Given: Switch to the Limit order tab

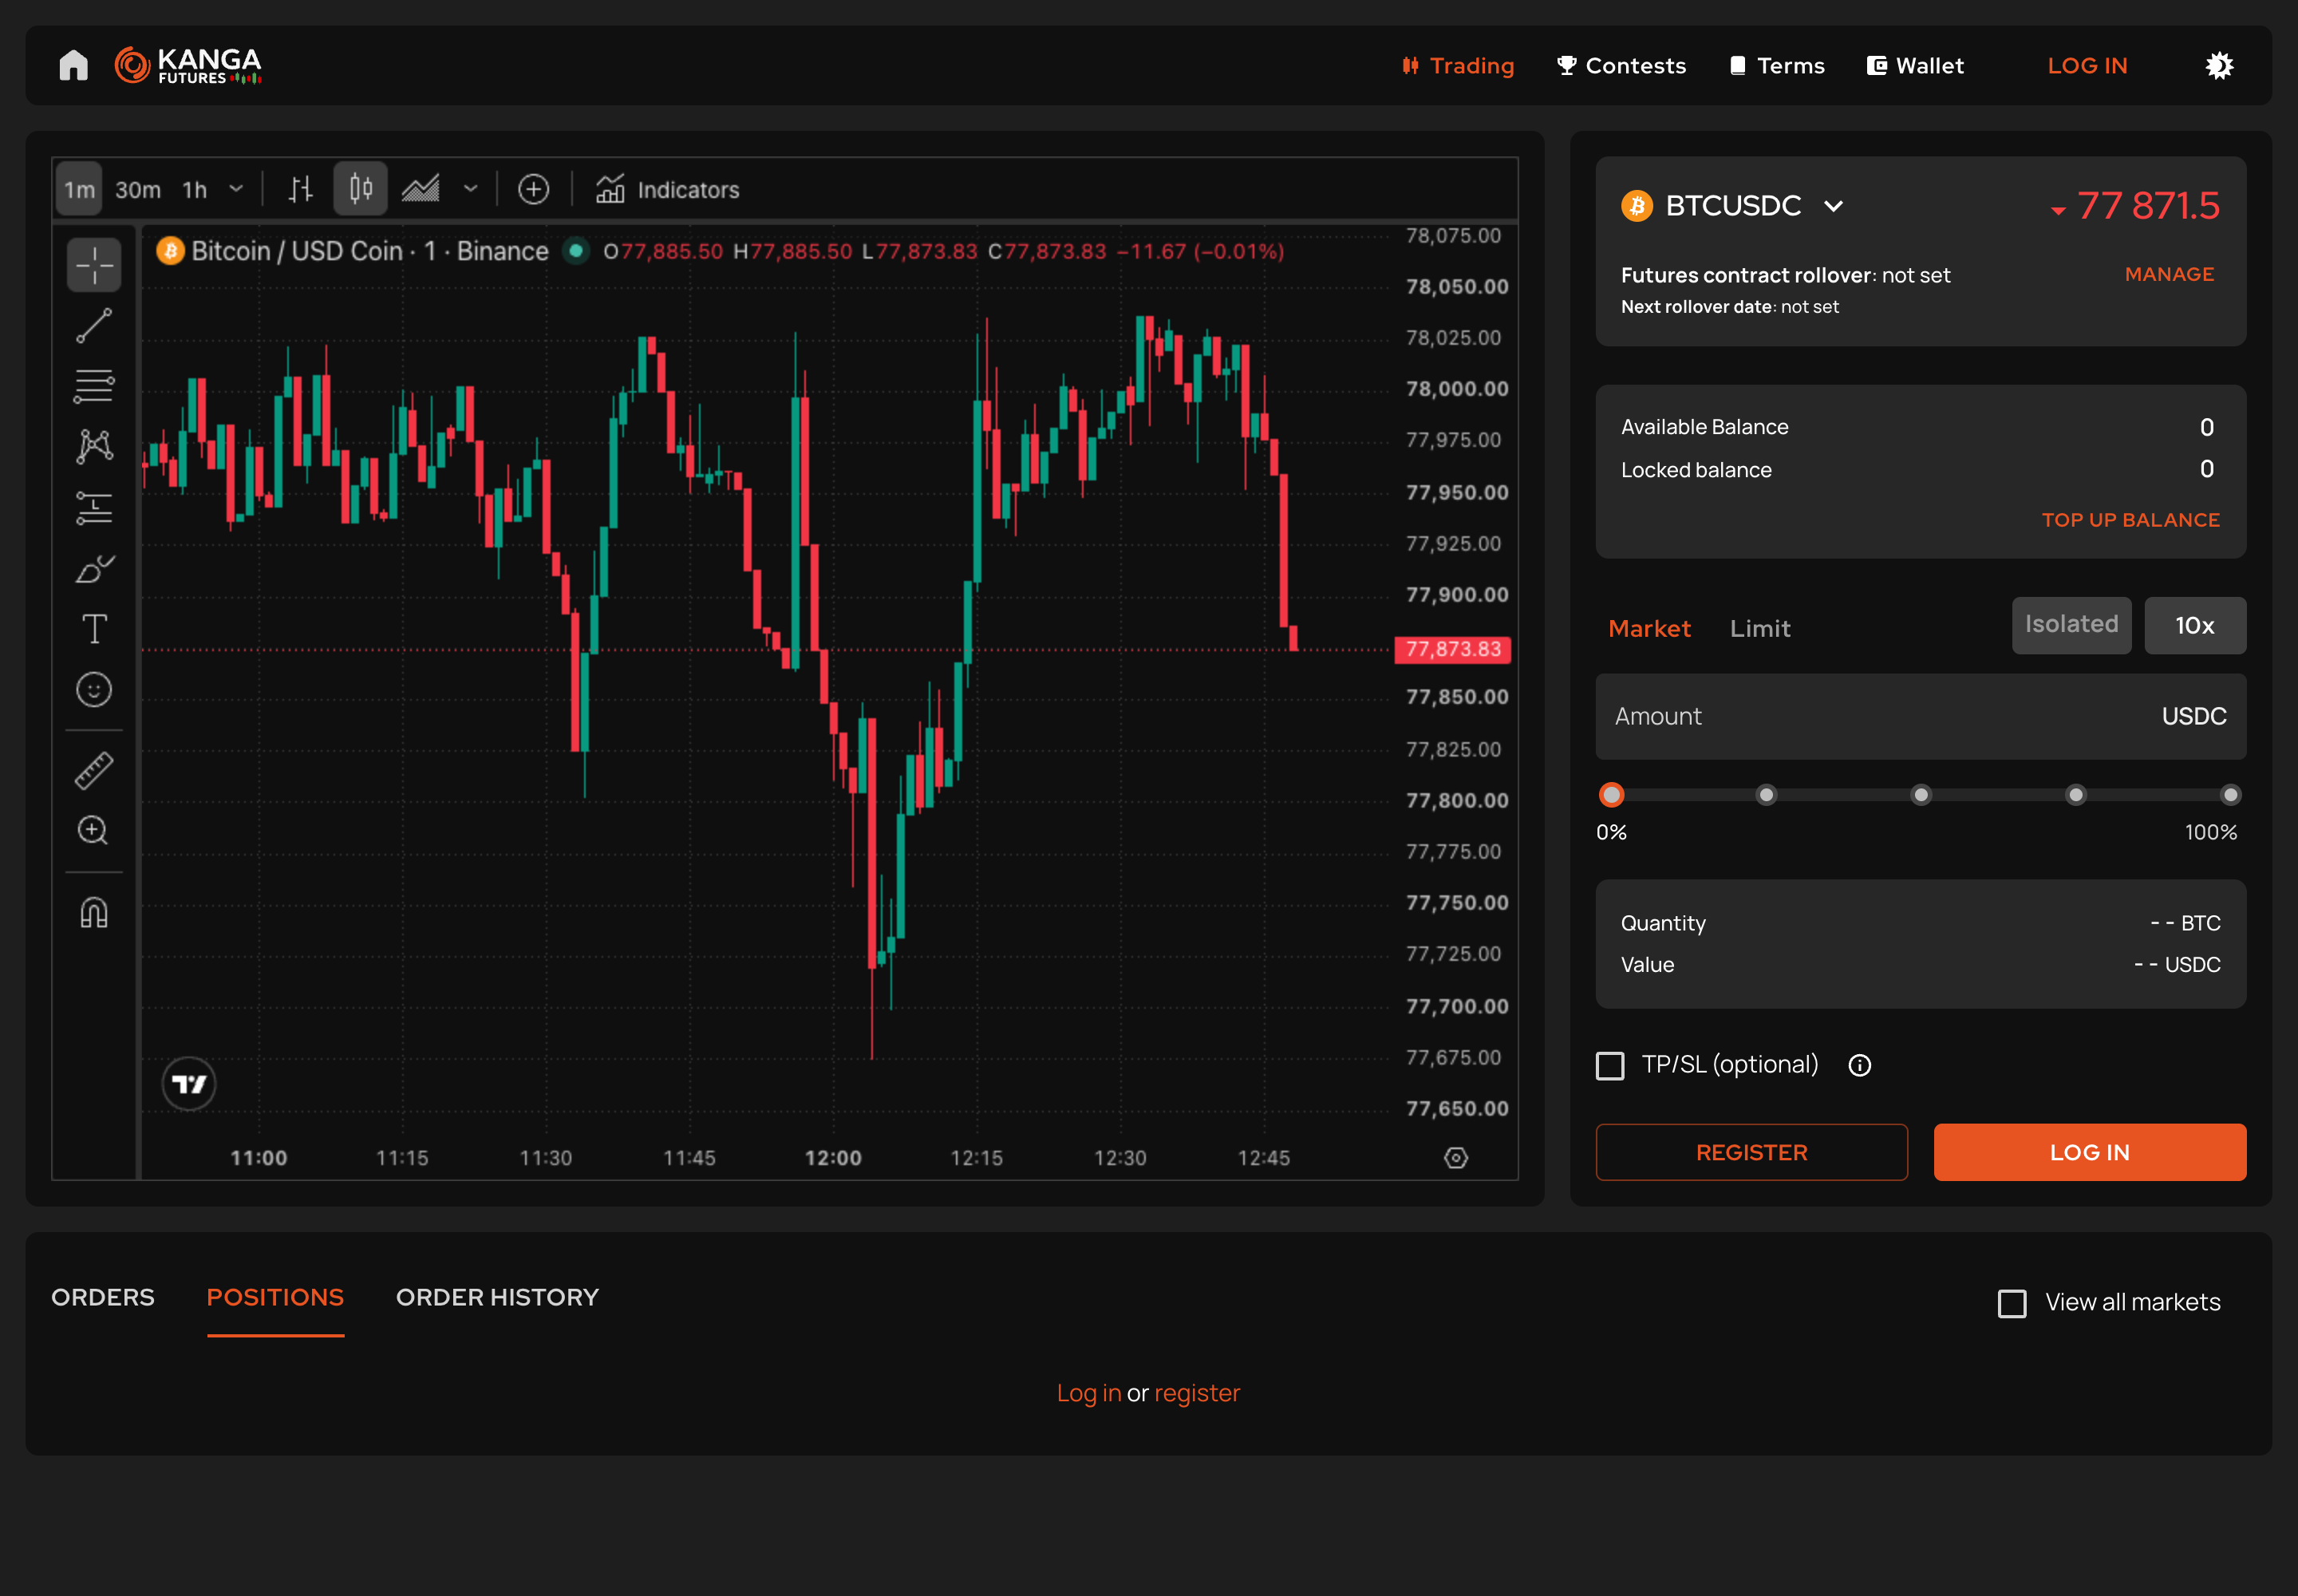Looking at the screenshot, I should pyautogui.click(x=1760, y=629).
